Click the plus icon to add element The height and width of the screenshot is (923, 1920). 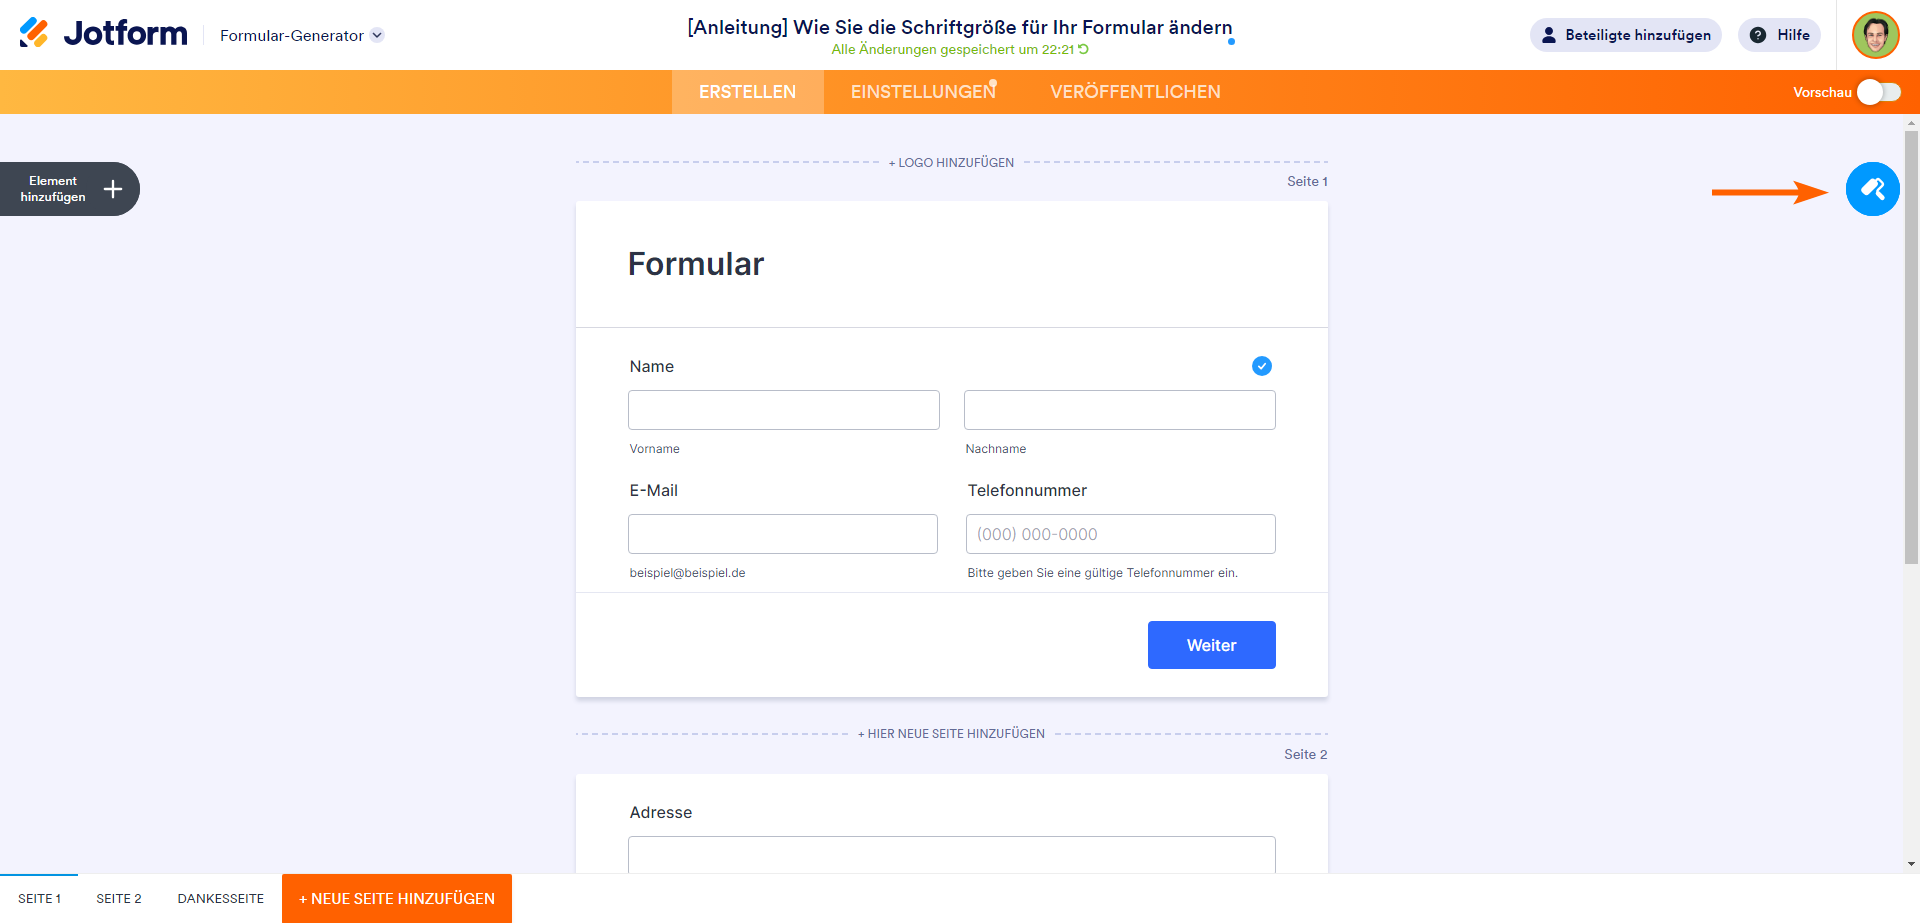click(113, 189)
